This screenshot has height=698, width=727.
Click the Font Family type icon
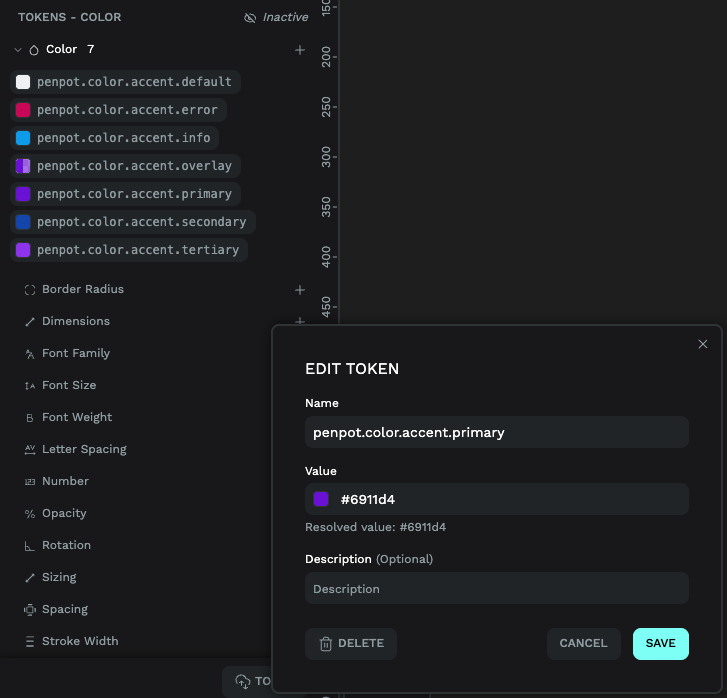click(x=30, y=354)
